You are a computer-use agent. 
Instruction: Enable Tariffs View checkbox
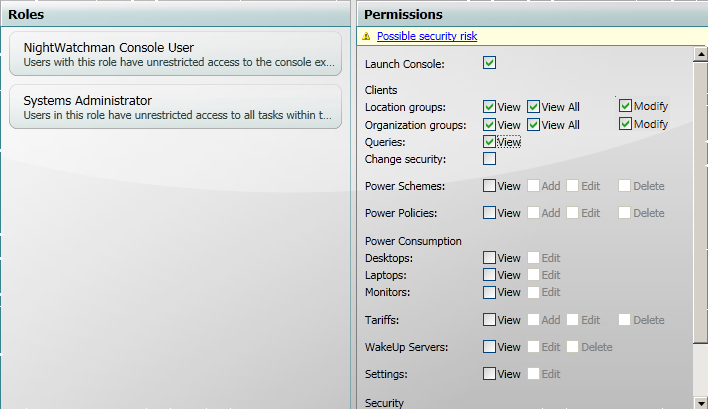(x=489, y=320)
